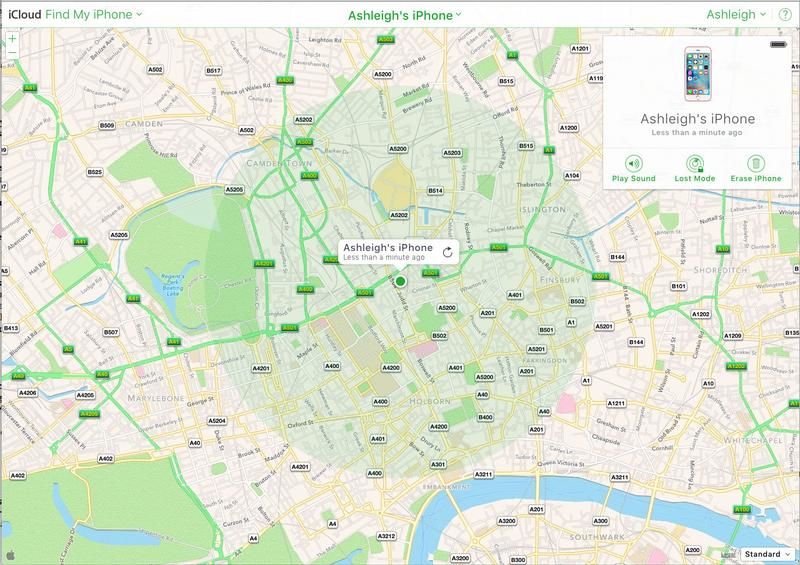
Task: Click the Southwark map label
Action: (597, 537)
